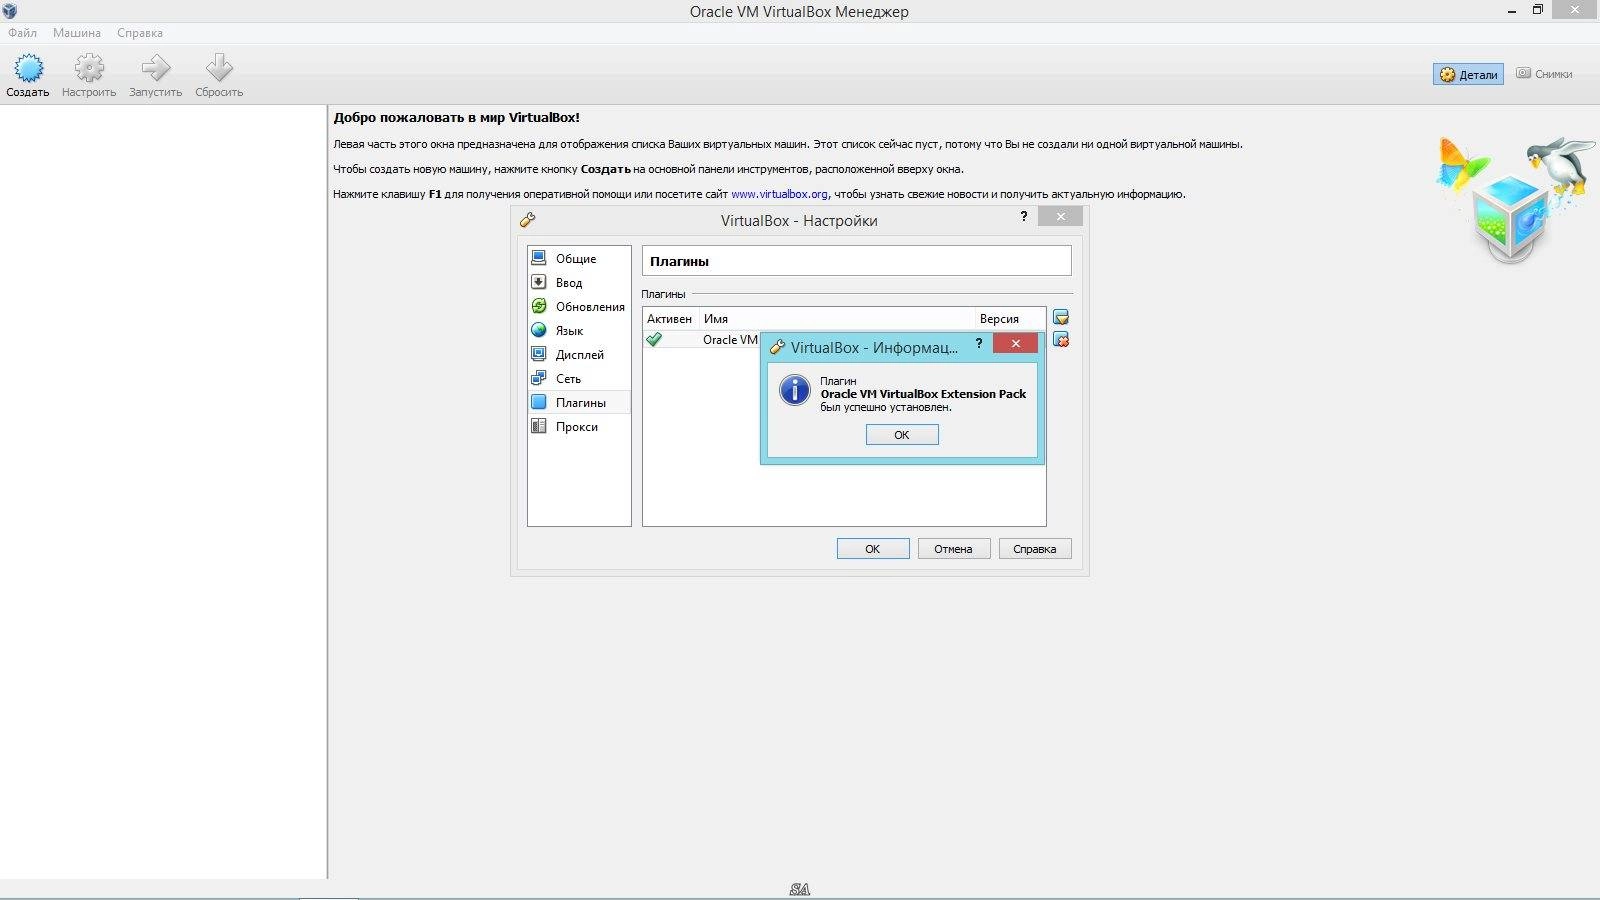The width and height of the screenshot is (1600, 900).
Task: Click the VirtualBox logo in main title bar
Action: pos(10,11)
